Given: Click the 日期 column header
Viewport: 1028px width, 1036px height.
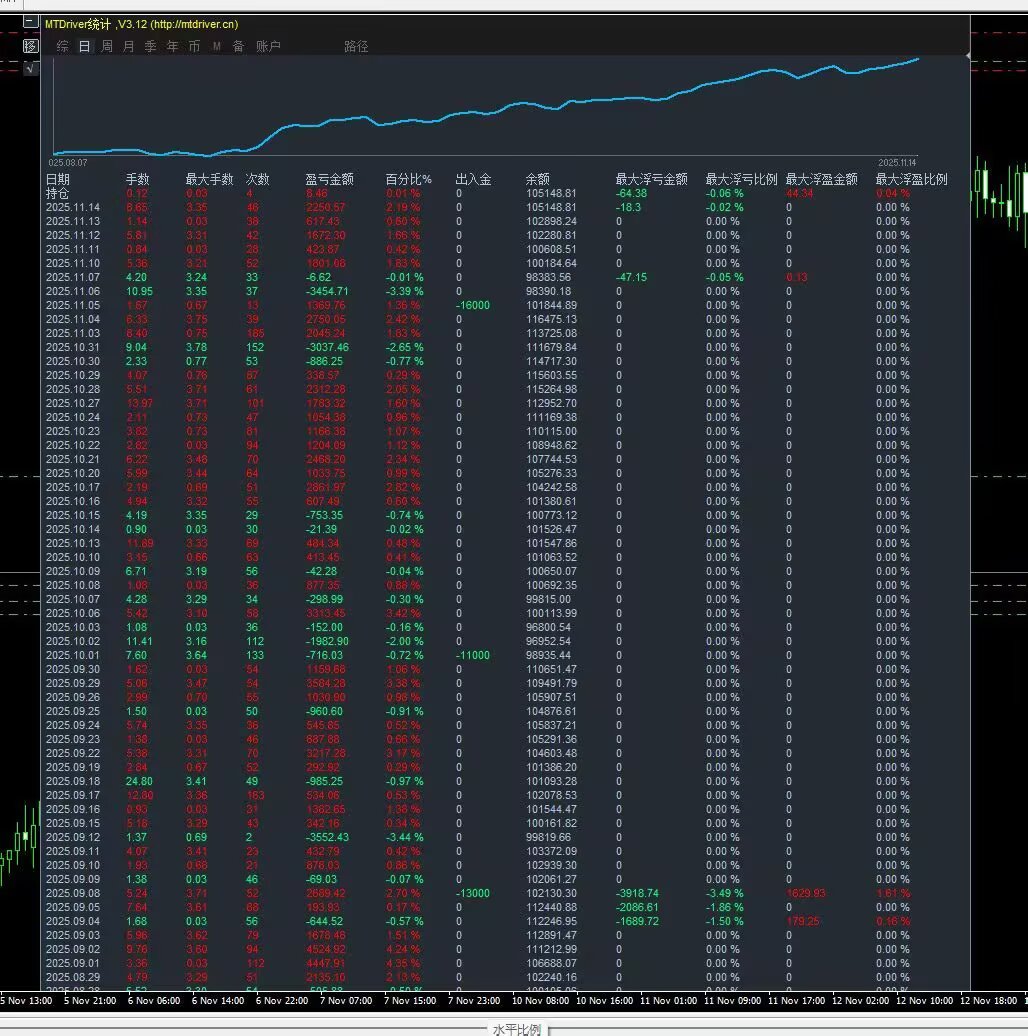Looking at the screenshot, I should coord(57,179).
